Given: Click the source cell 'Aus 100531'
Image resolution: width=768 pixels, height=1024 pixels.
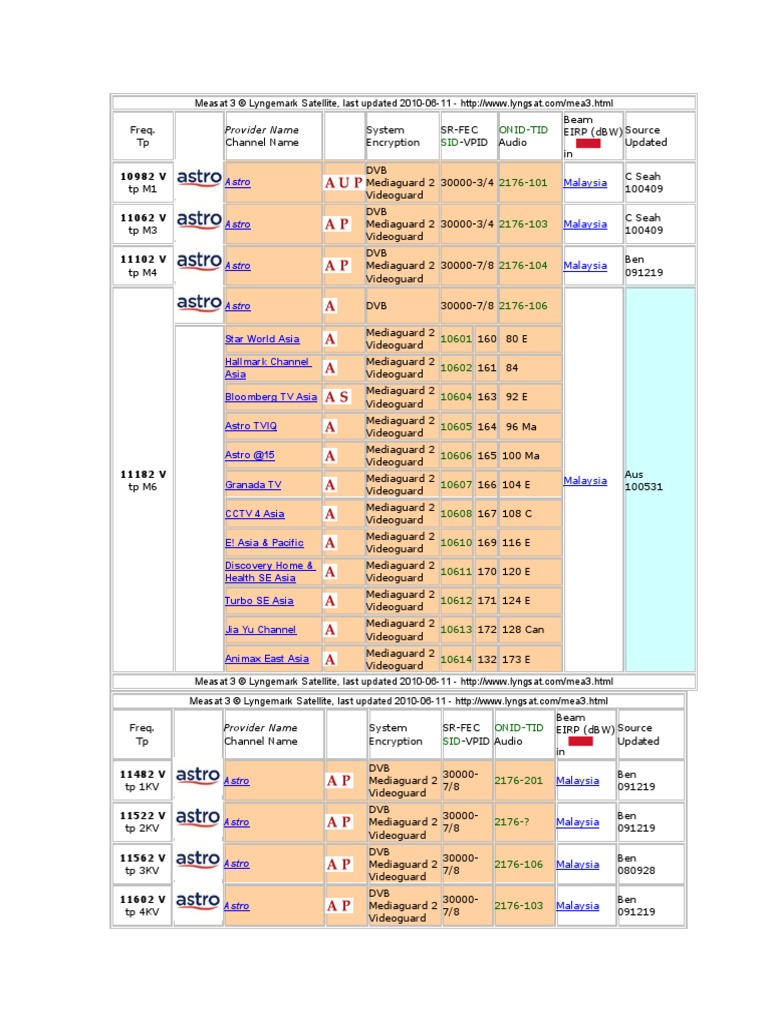Looking at the screenshot, I should point(660,481).
